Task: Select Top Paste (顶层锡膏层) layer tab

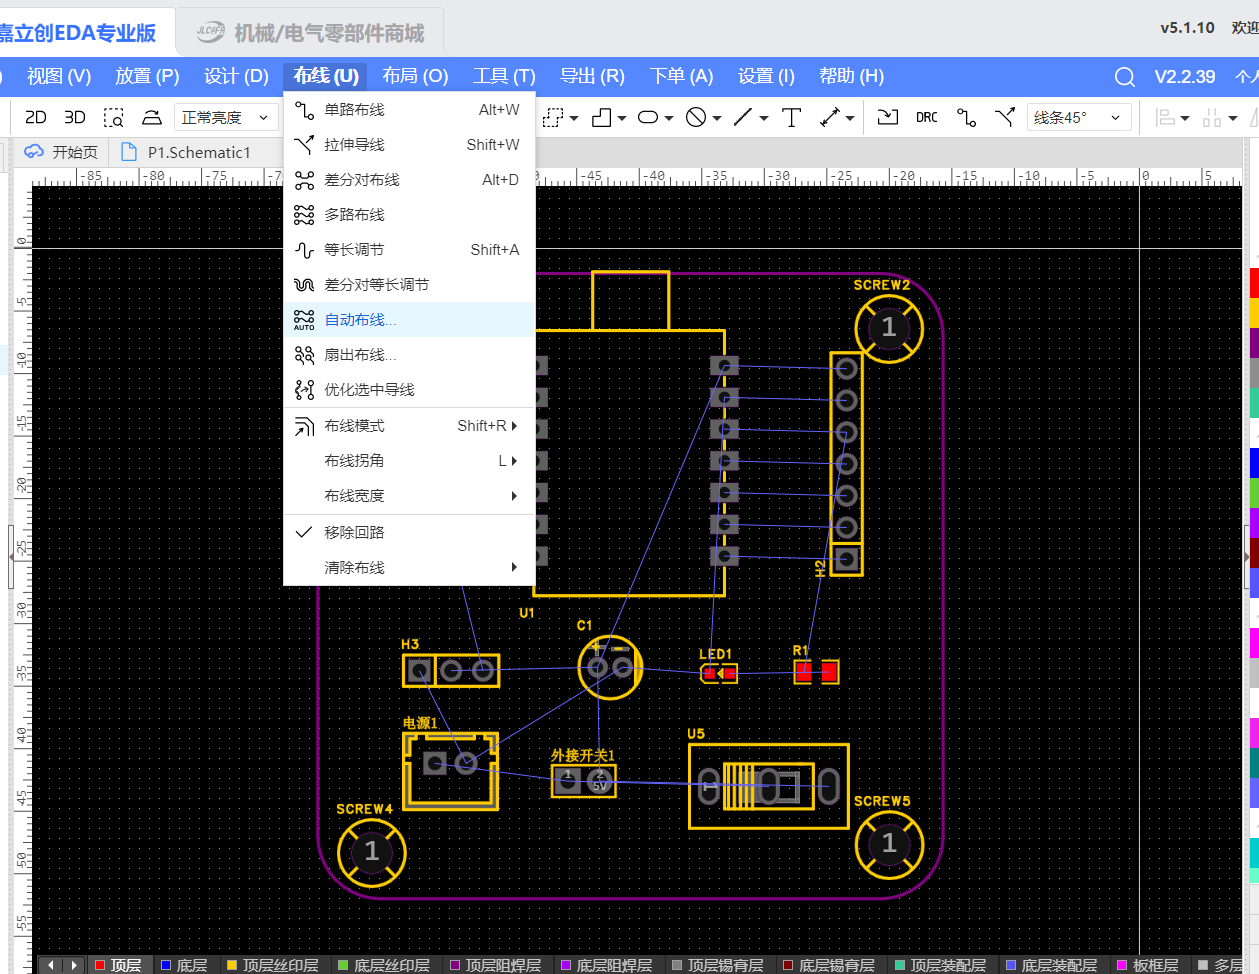Action: [717, 965]
